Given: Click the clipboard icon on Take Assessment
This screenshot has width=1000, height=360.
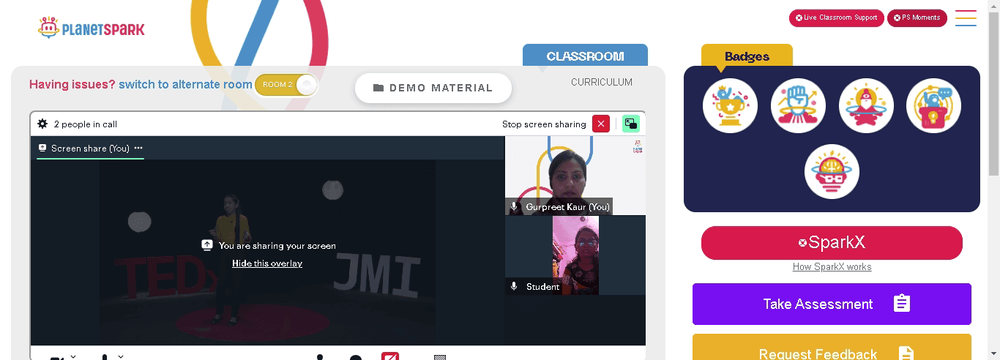Looking at the screenshot, I should pyautogui.click(x=901, y=303).
